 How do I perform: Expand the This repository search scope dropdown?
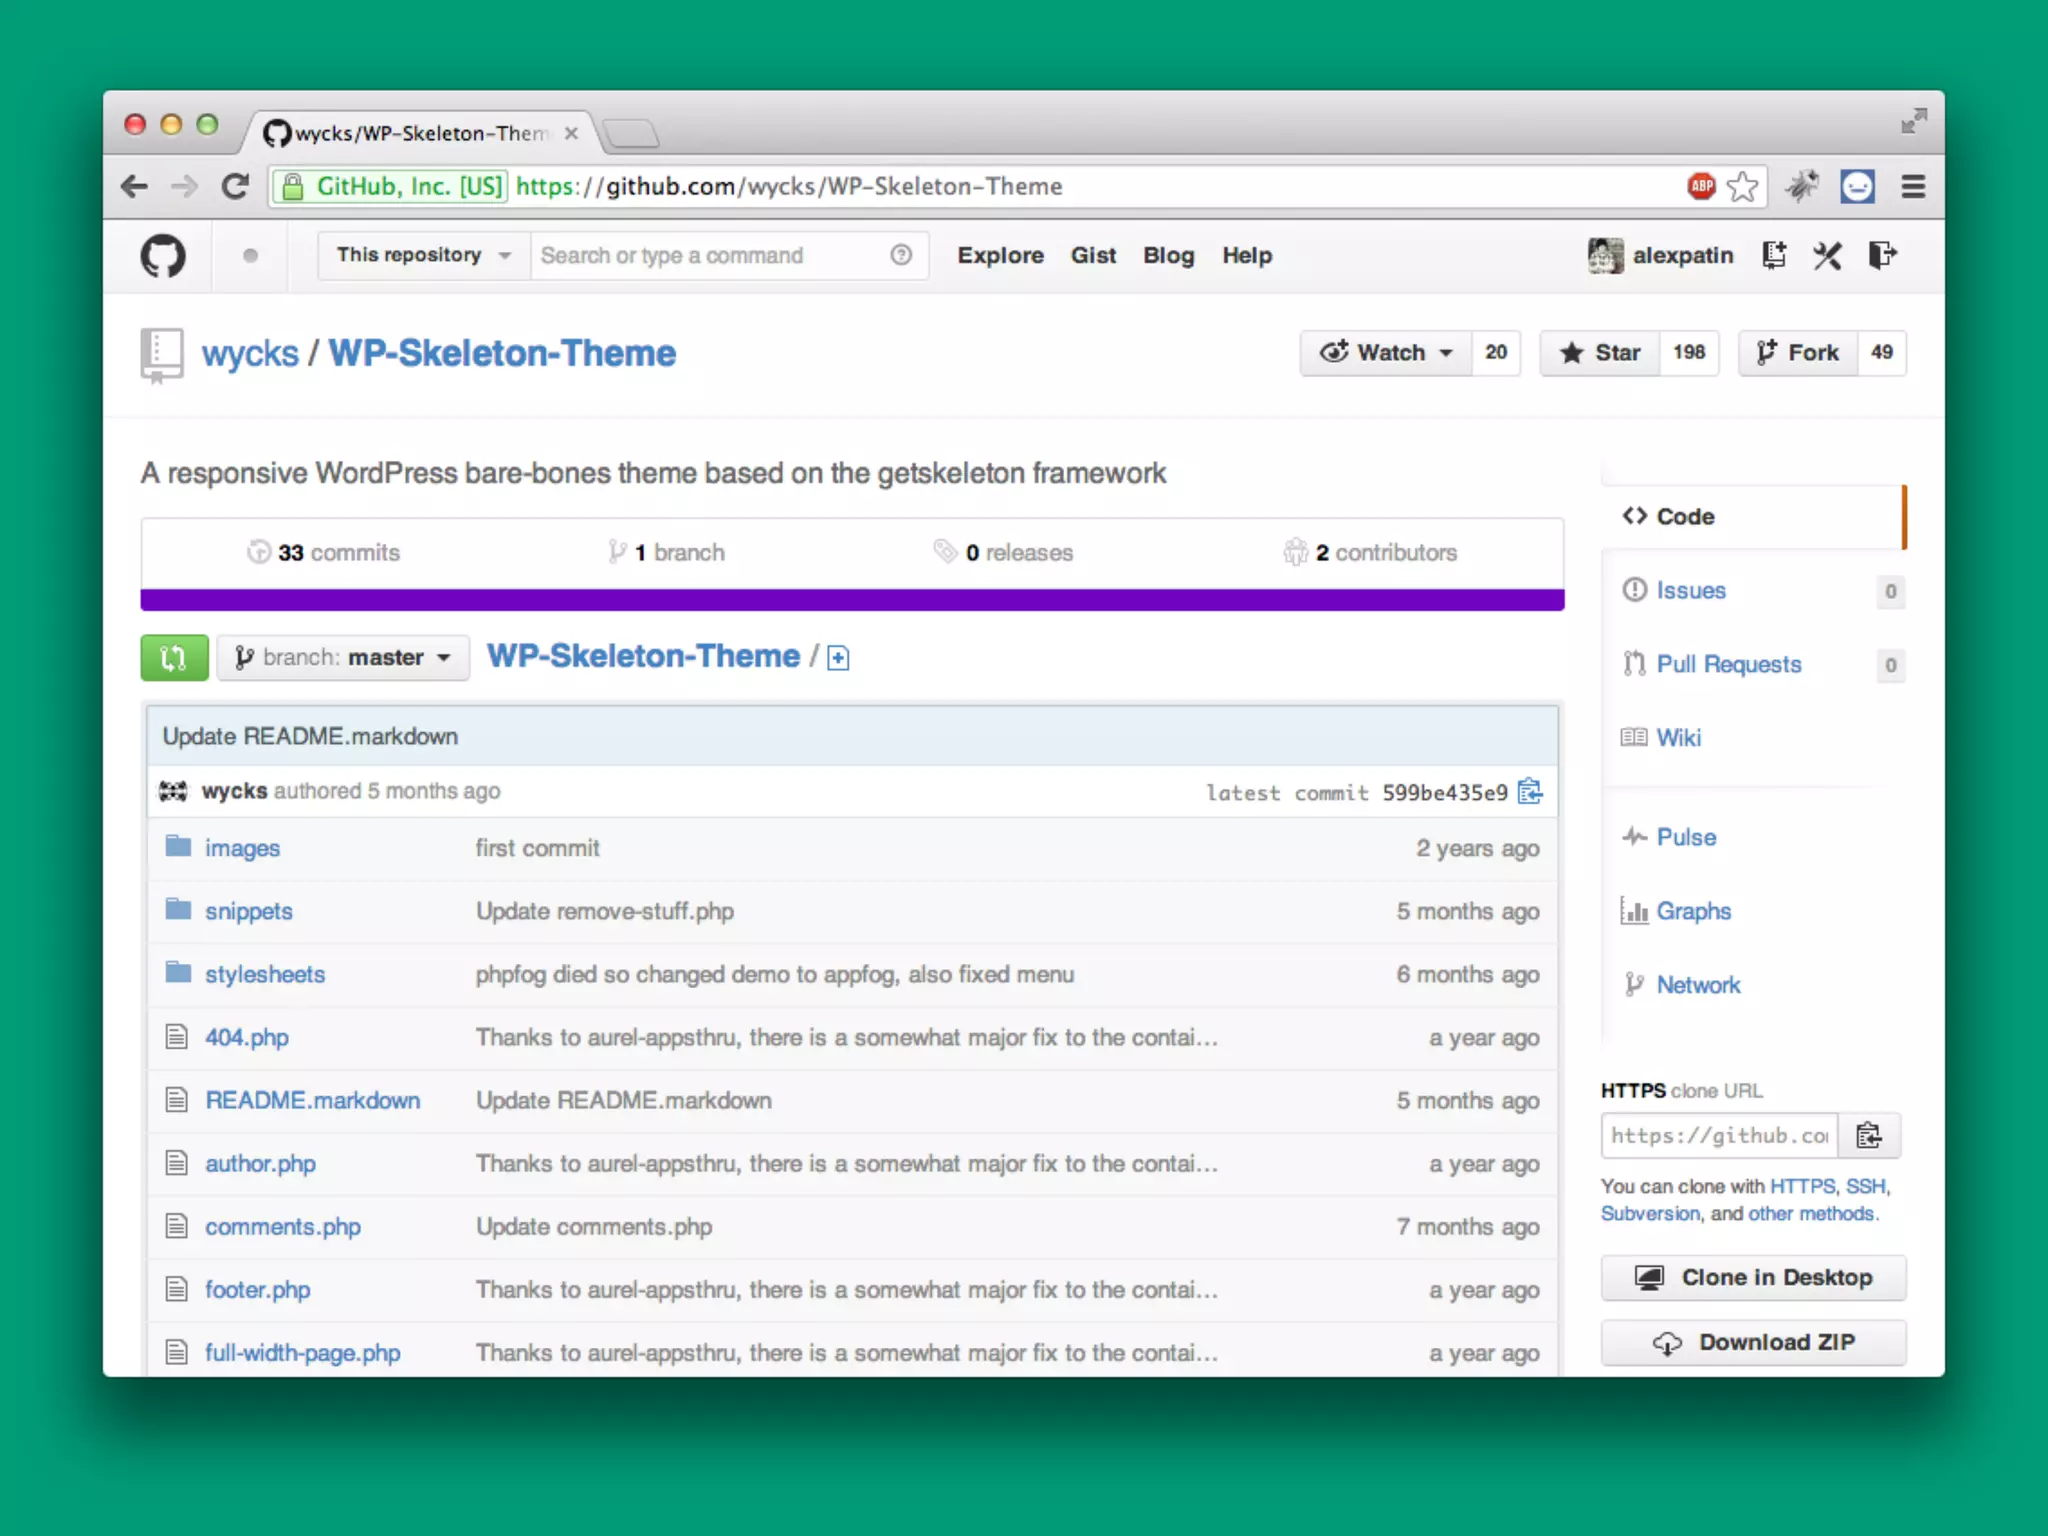point(423,256)
